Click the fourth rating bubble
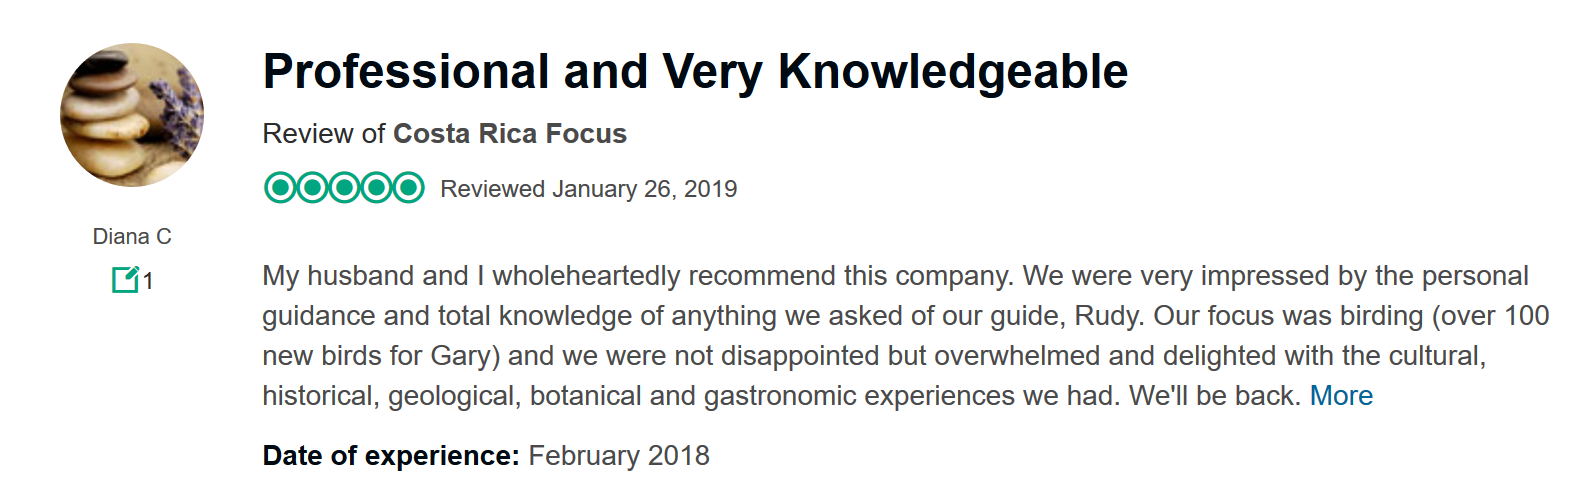Screen dimensions: 1577x496 (x=376, y=187)
